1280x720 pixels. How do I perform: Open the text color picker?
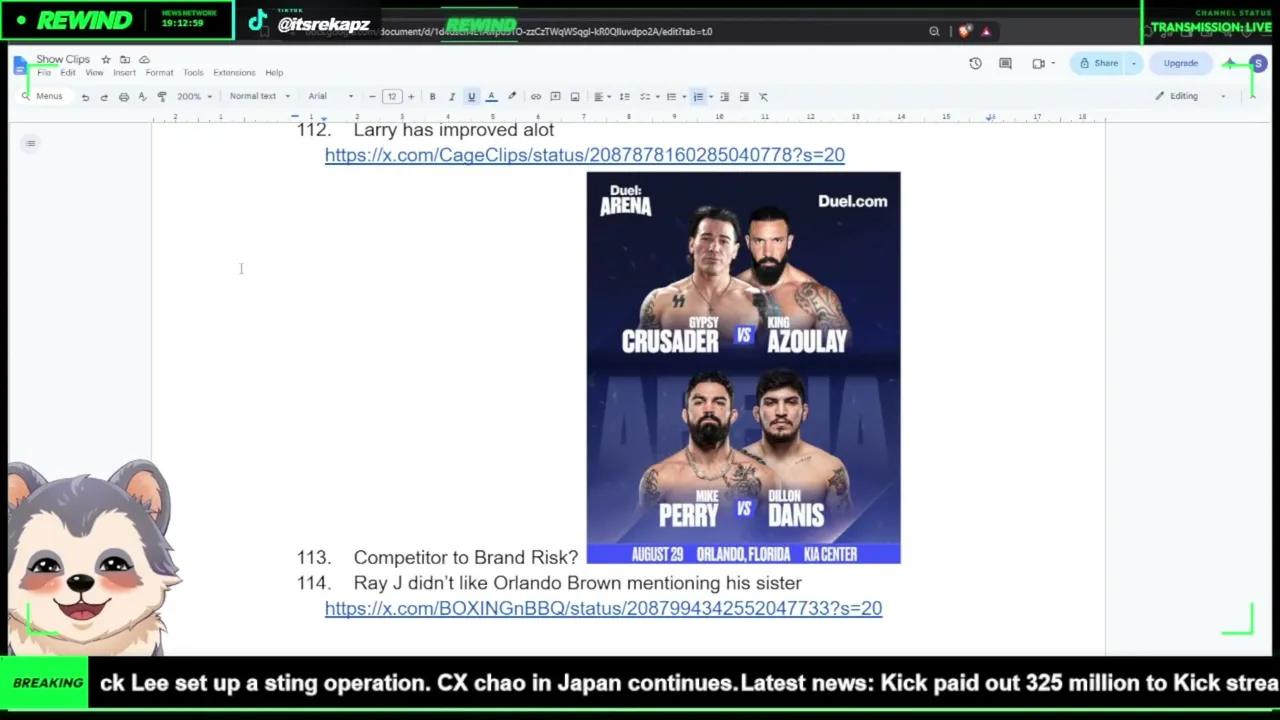click(491, 97)
